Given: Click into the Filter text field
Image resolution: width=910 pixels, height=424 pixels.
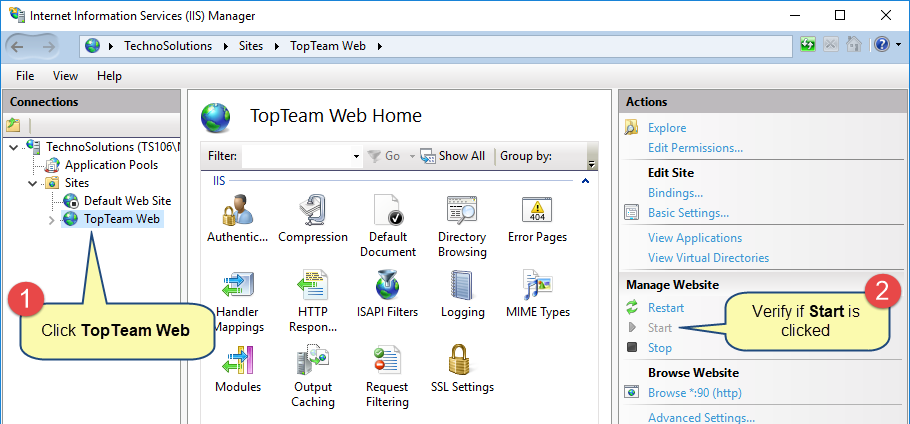Looking at the screenshot, I should [x=297, y=156].
